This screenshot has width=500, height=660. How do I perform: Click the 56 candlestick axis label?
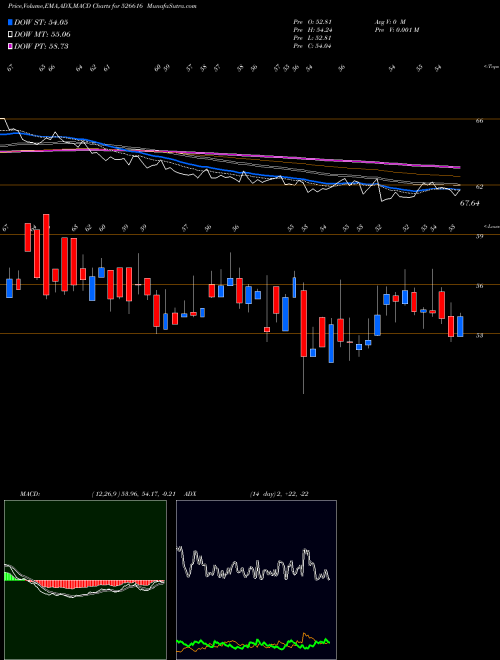479,286
